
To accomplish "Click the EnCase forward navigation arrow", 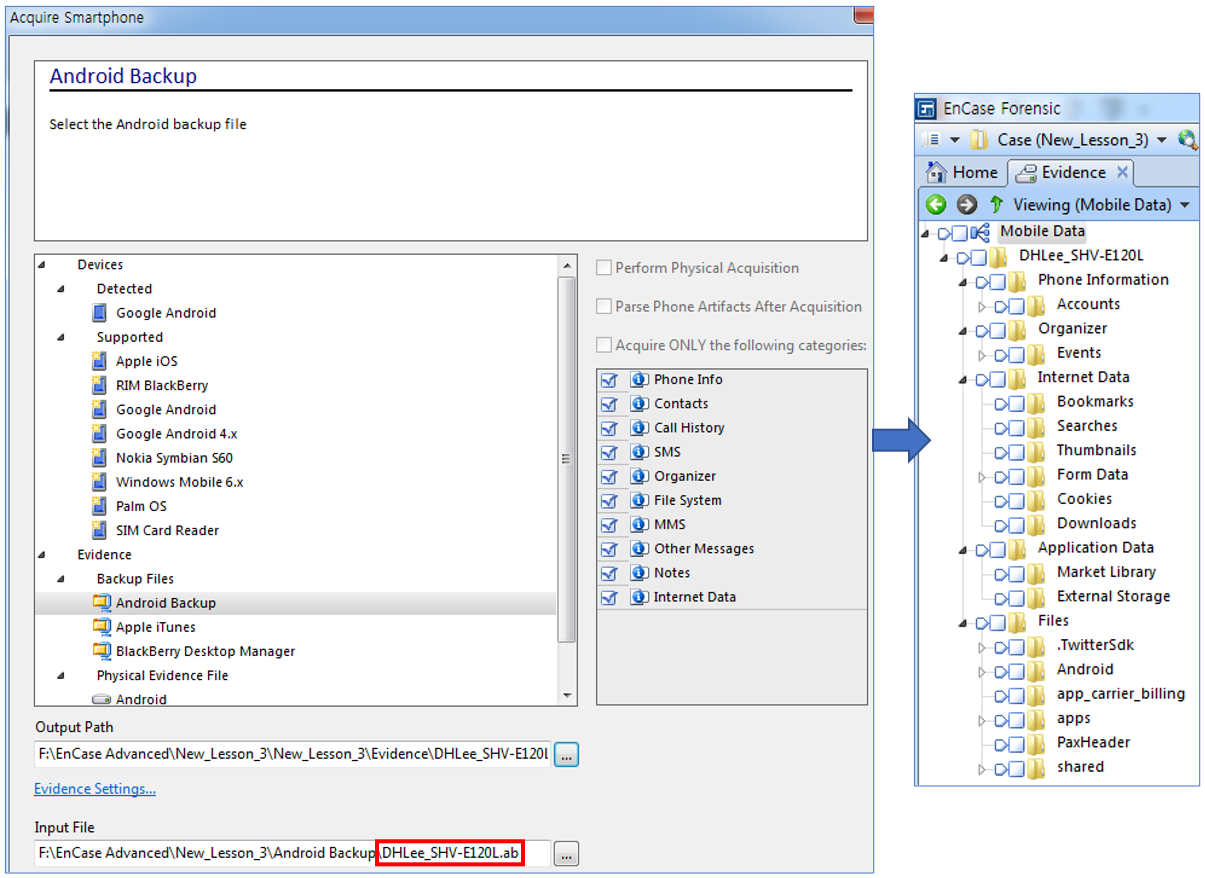I will coord(966,204).
